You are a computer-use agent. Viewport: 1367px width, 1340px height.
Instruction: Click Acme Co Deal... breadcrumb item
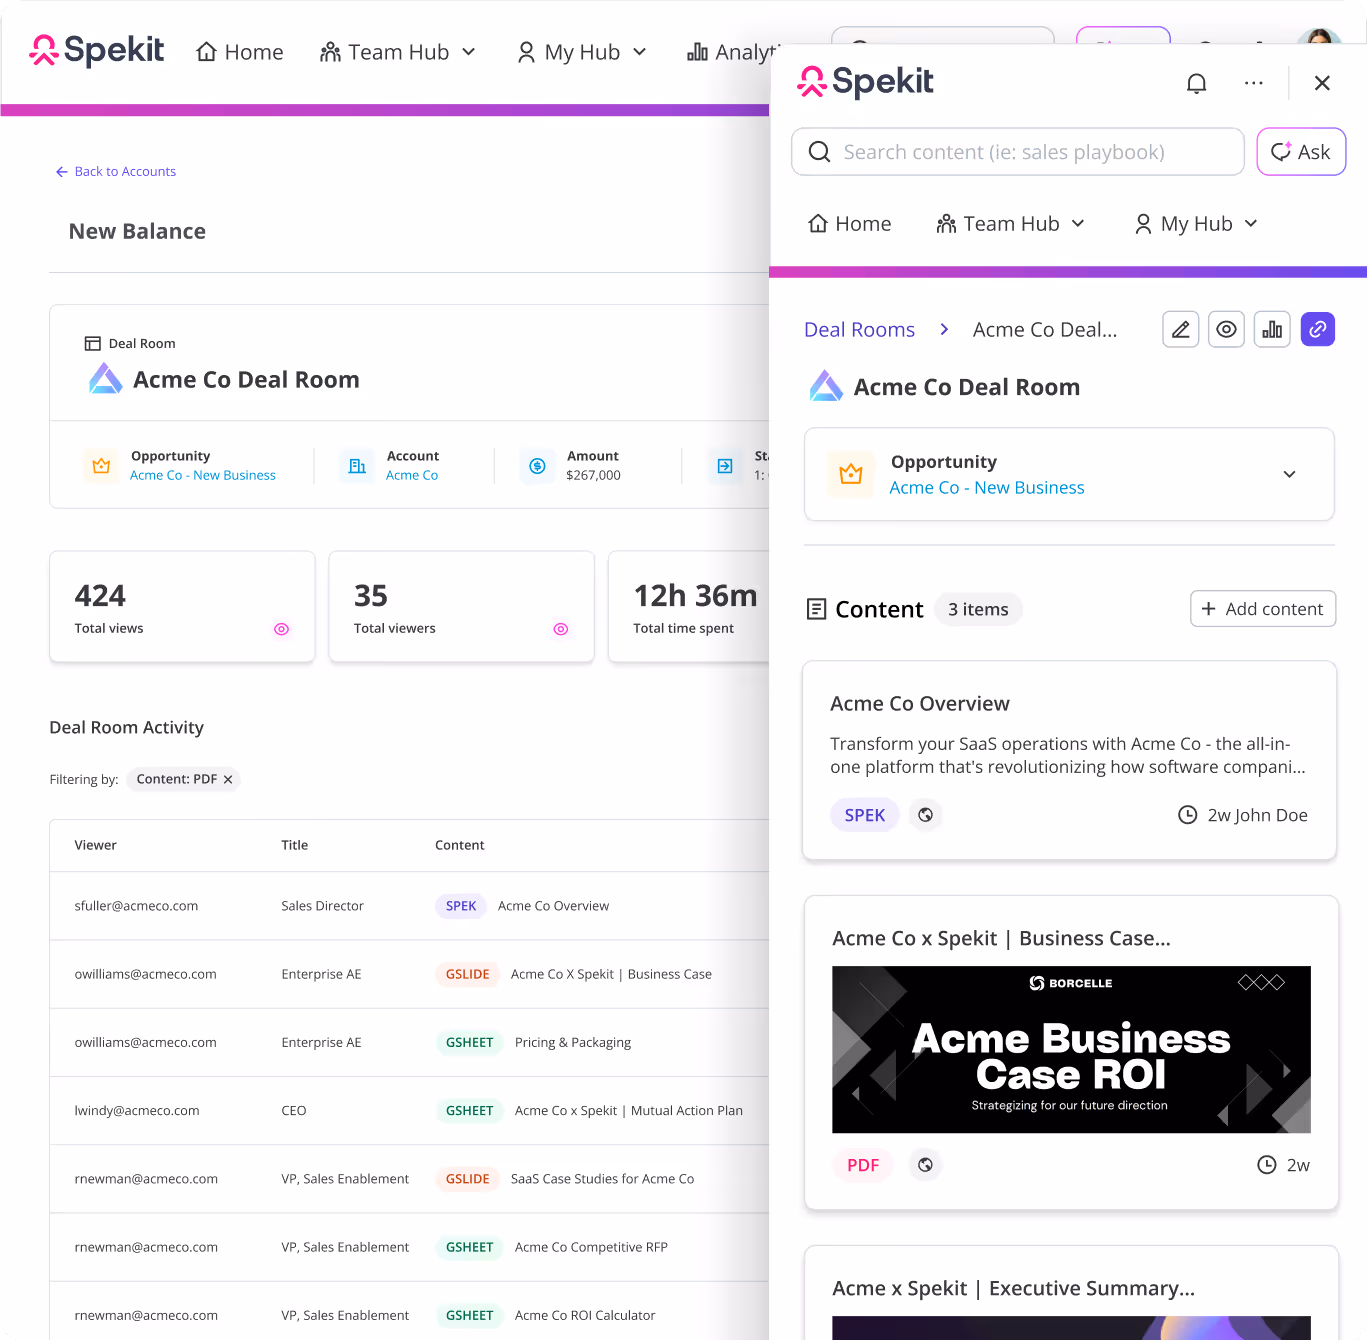tap(1045, 330)
